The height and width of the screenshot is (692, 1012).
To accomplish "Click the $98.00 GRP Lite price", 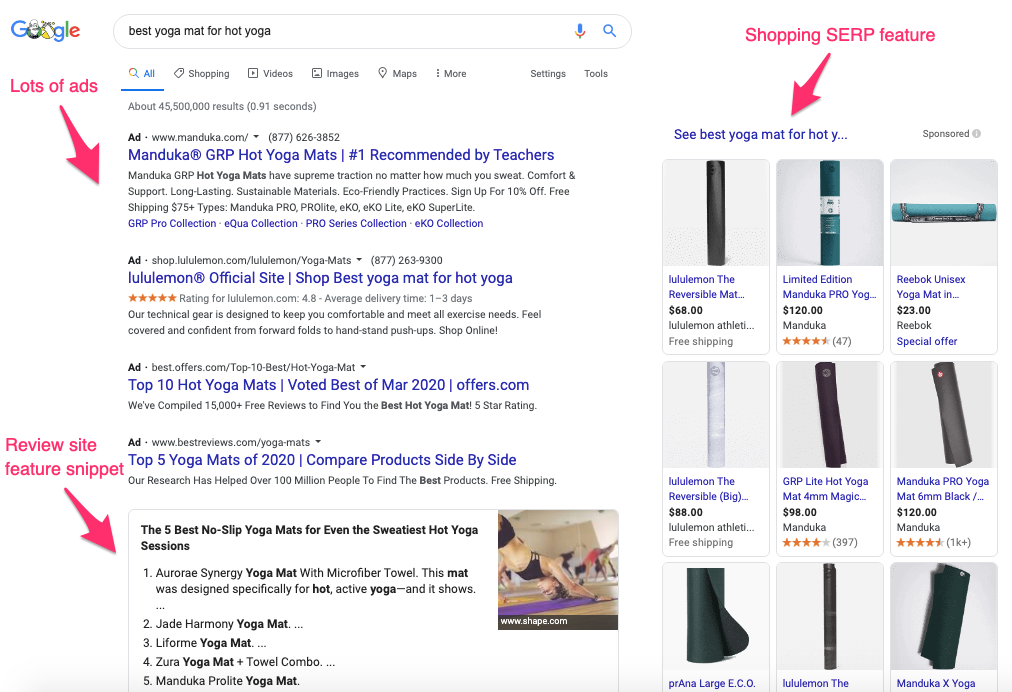I will [x=800, y=513].
